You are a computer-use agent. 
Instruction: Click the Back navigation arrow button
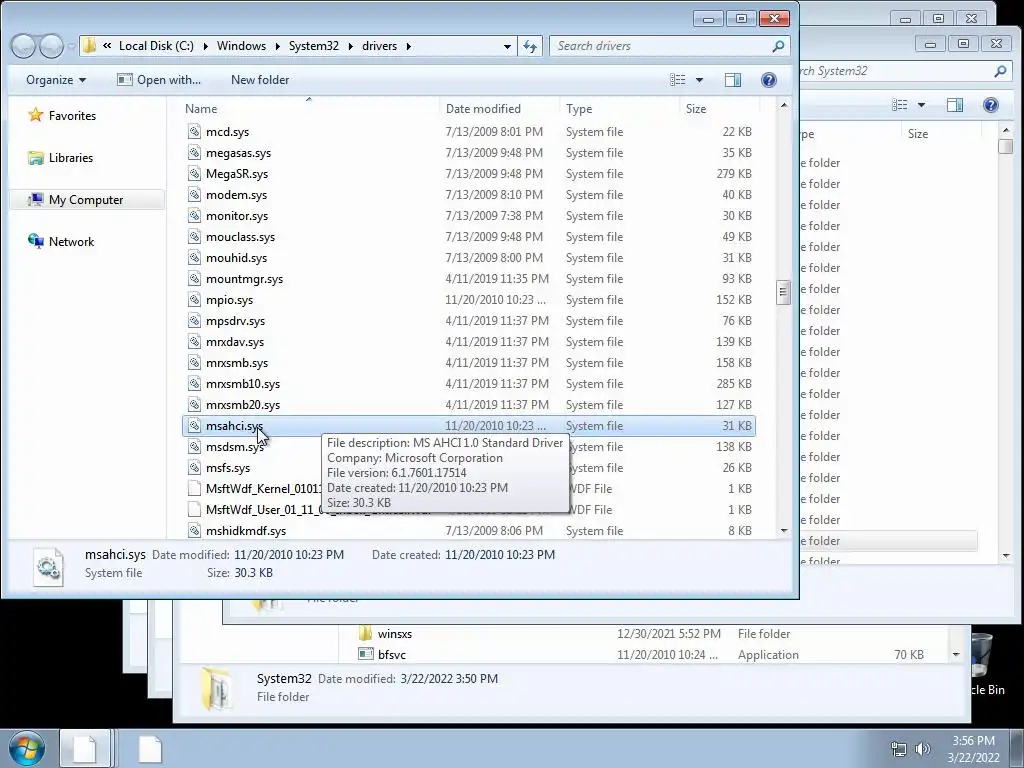pyautogui.click(x=23, y=46)
